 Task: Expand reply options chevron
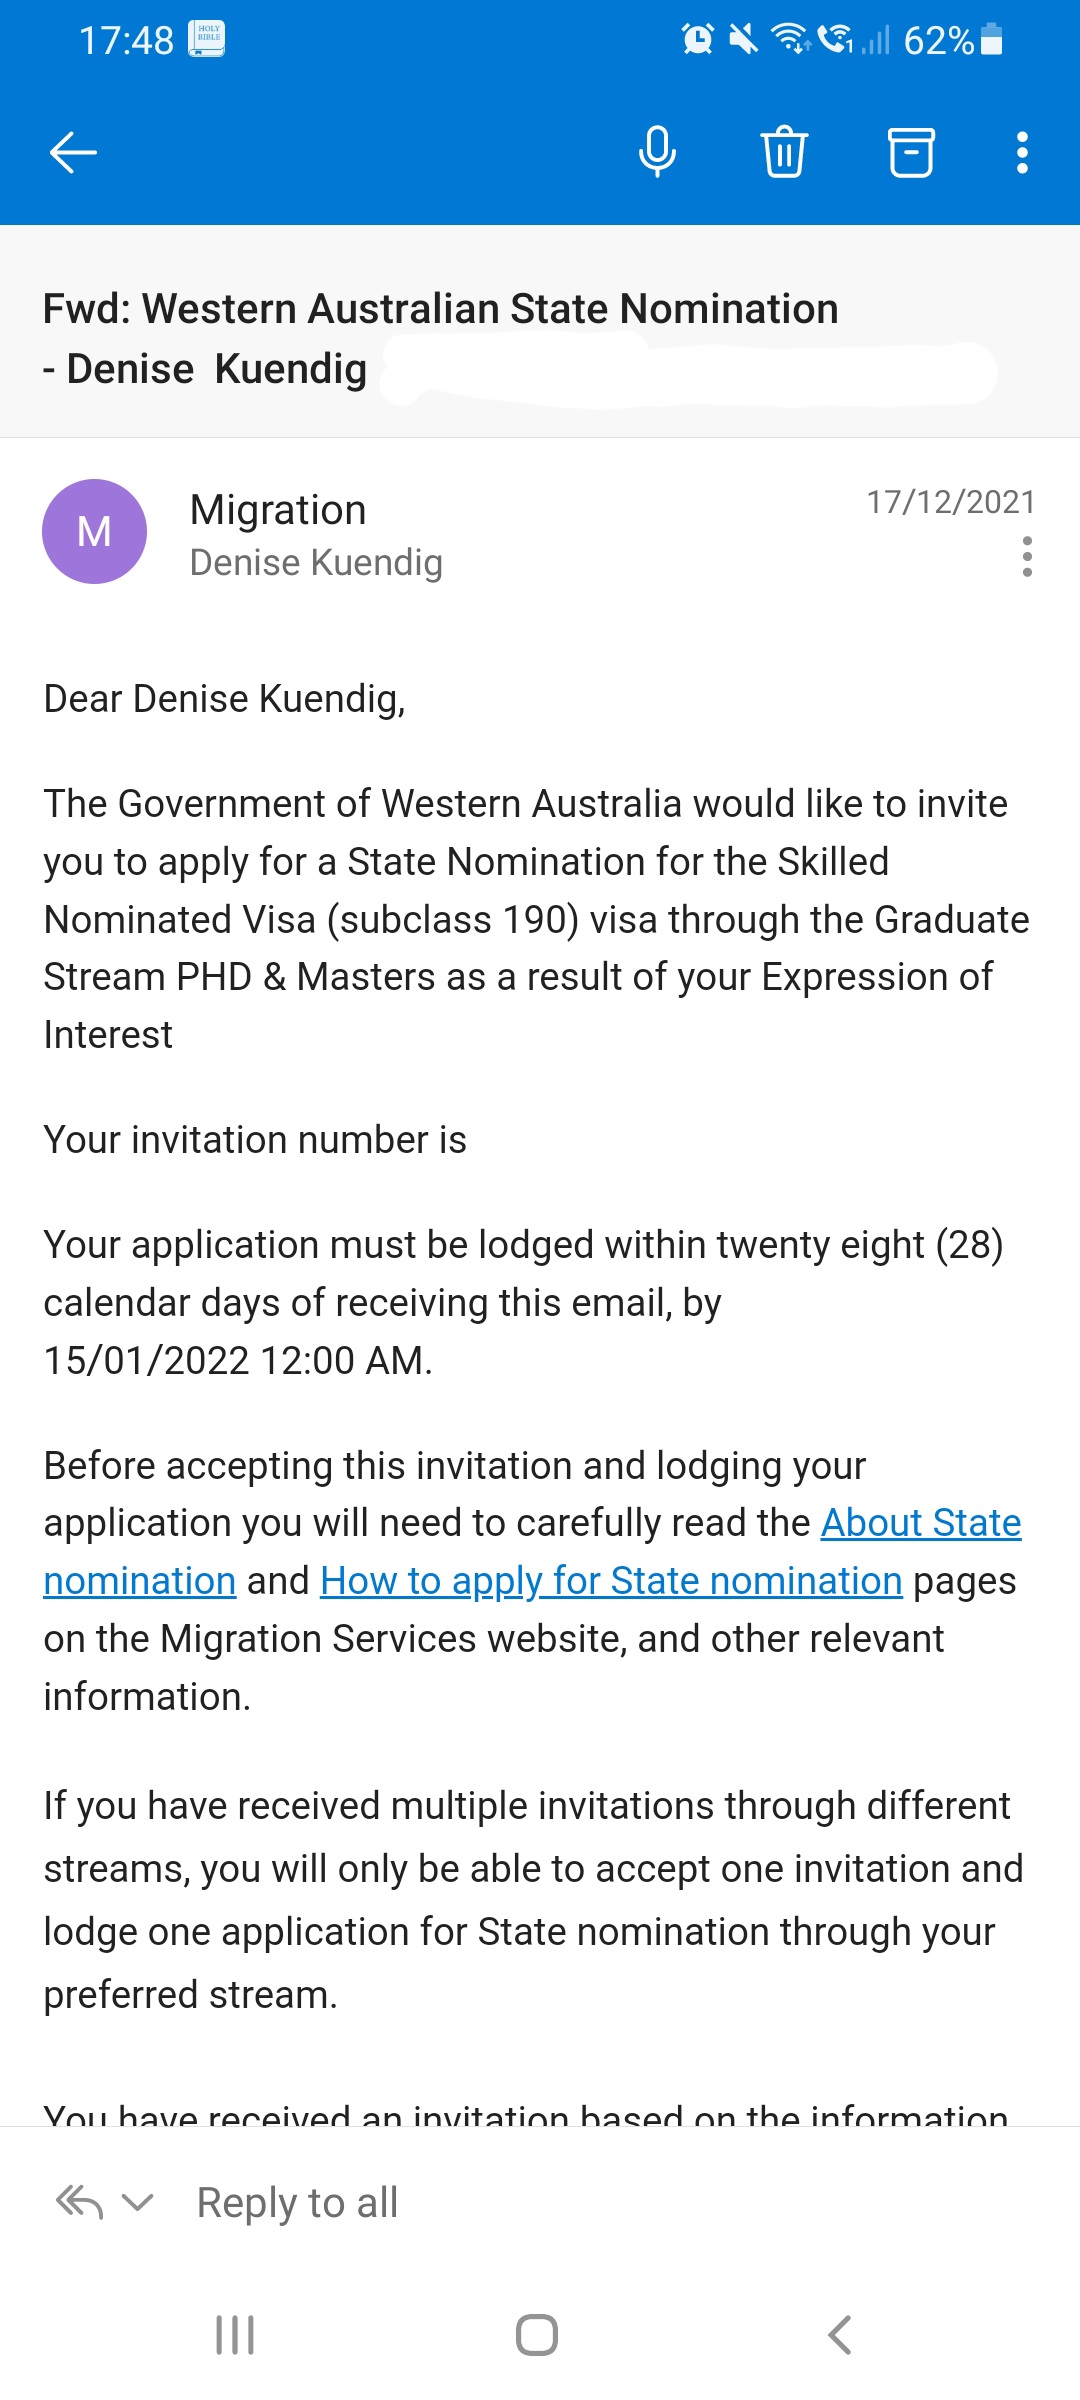137,2202
